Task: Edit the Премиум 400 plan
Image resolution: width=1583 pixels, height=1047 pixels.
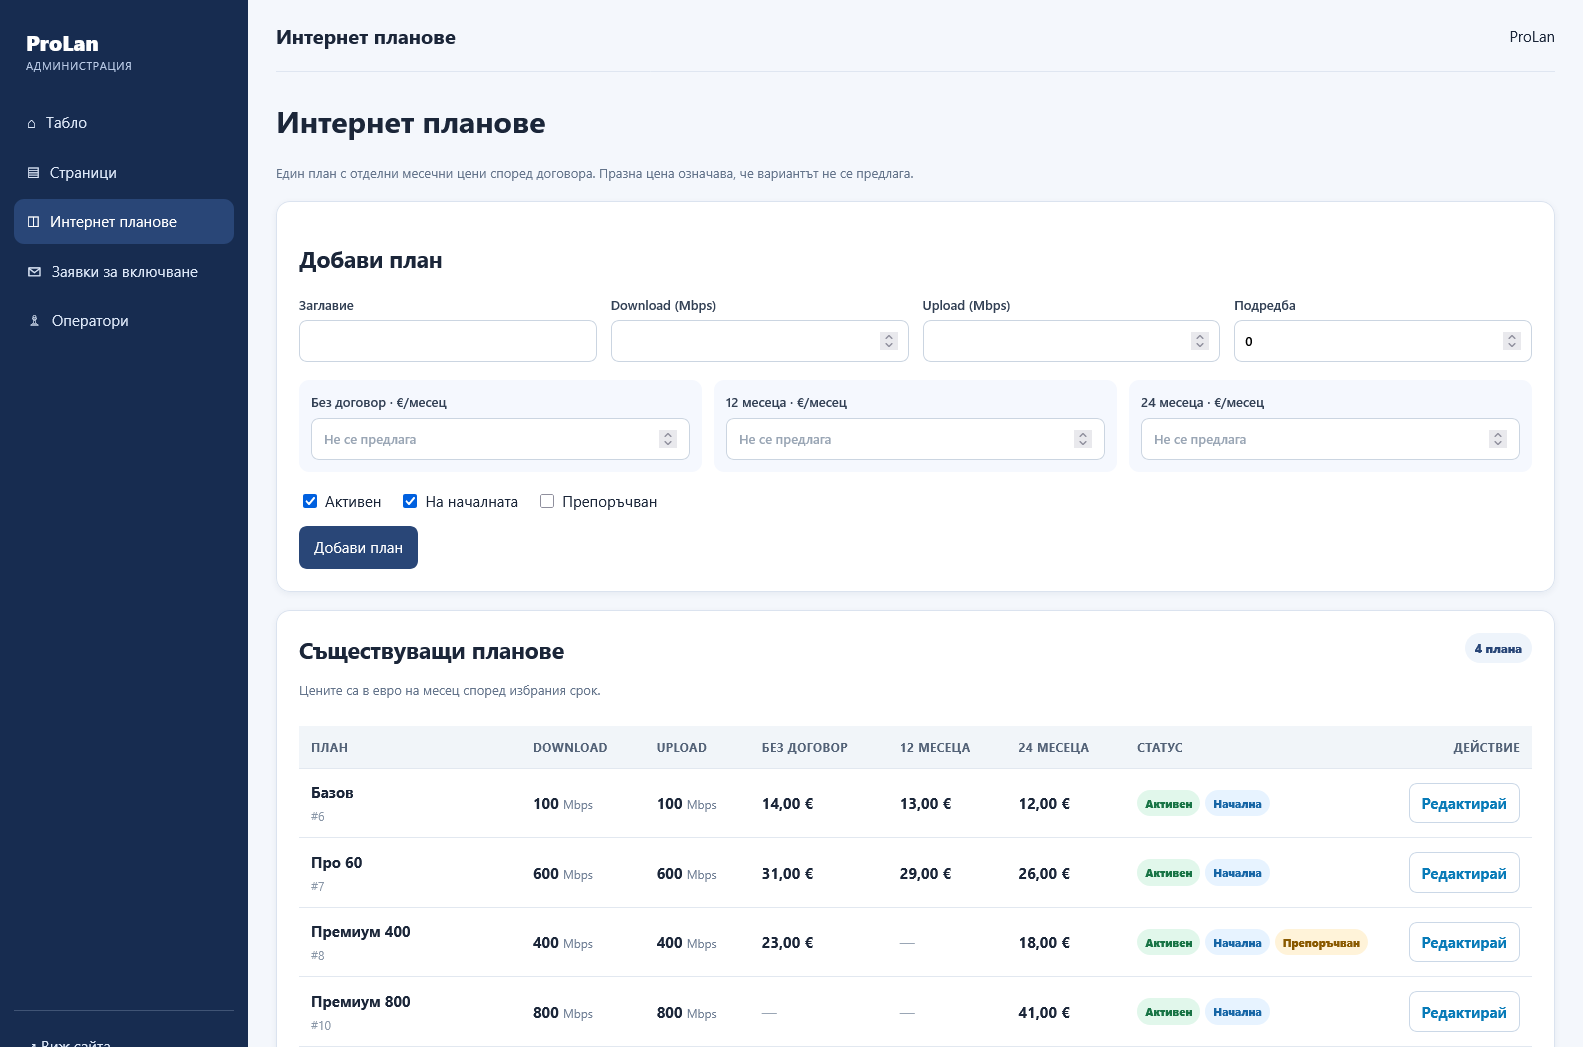Action: [1464, 942]
